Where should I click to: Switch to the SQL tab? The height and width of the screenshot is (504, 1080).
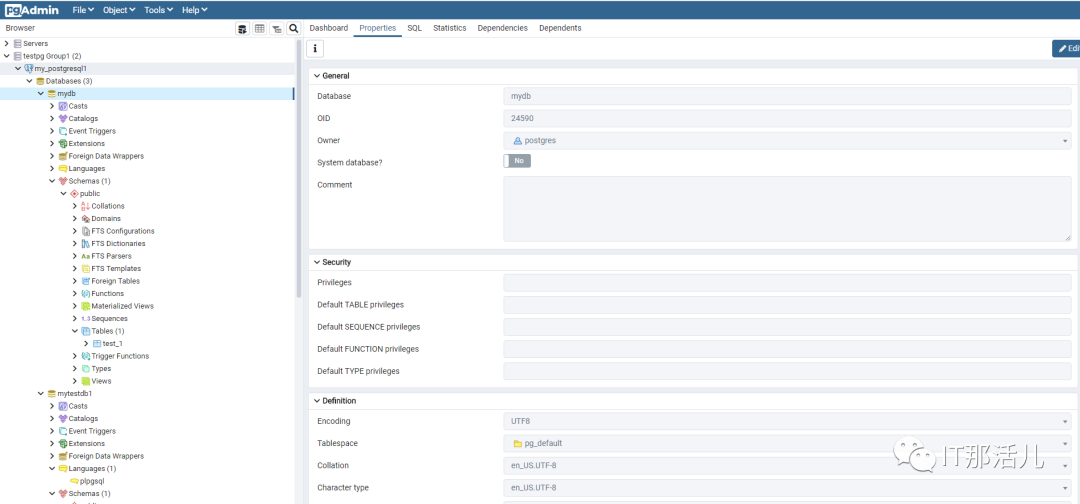pos(414,28)
